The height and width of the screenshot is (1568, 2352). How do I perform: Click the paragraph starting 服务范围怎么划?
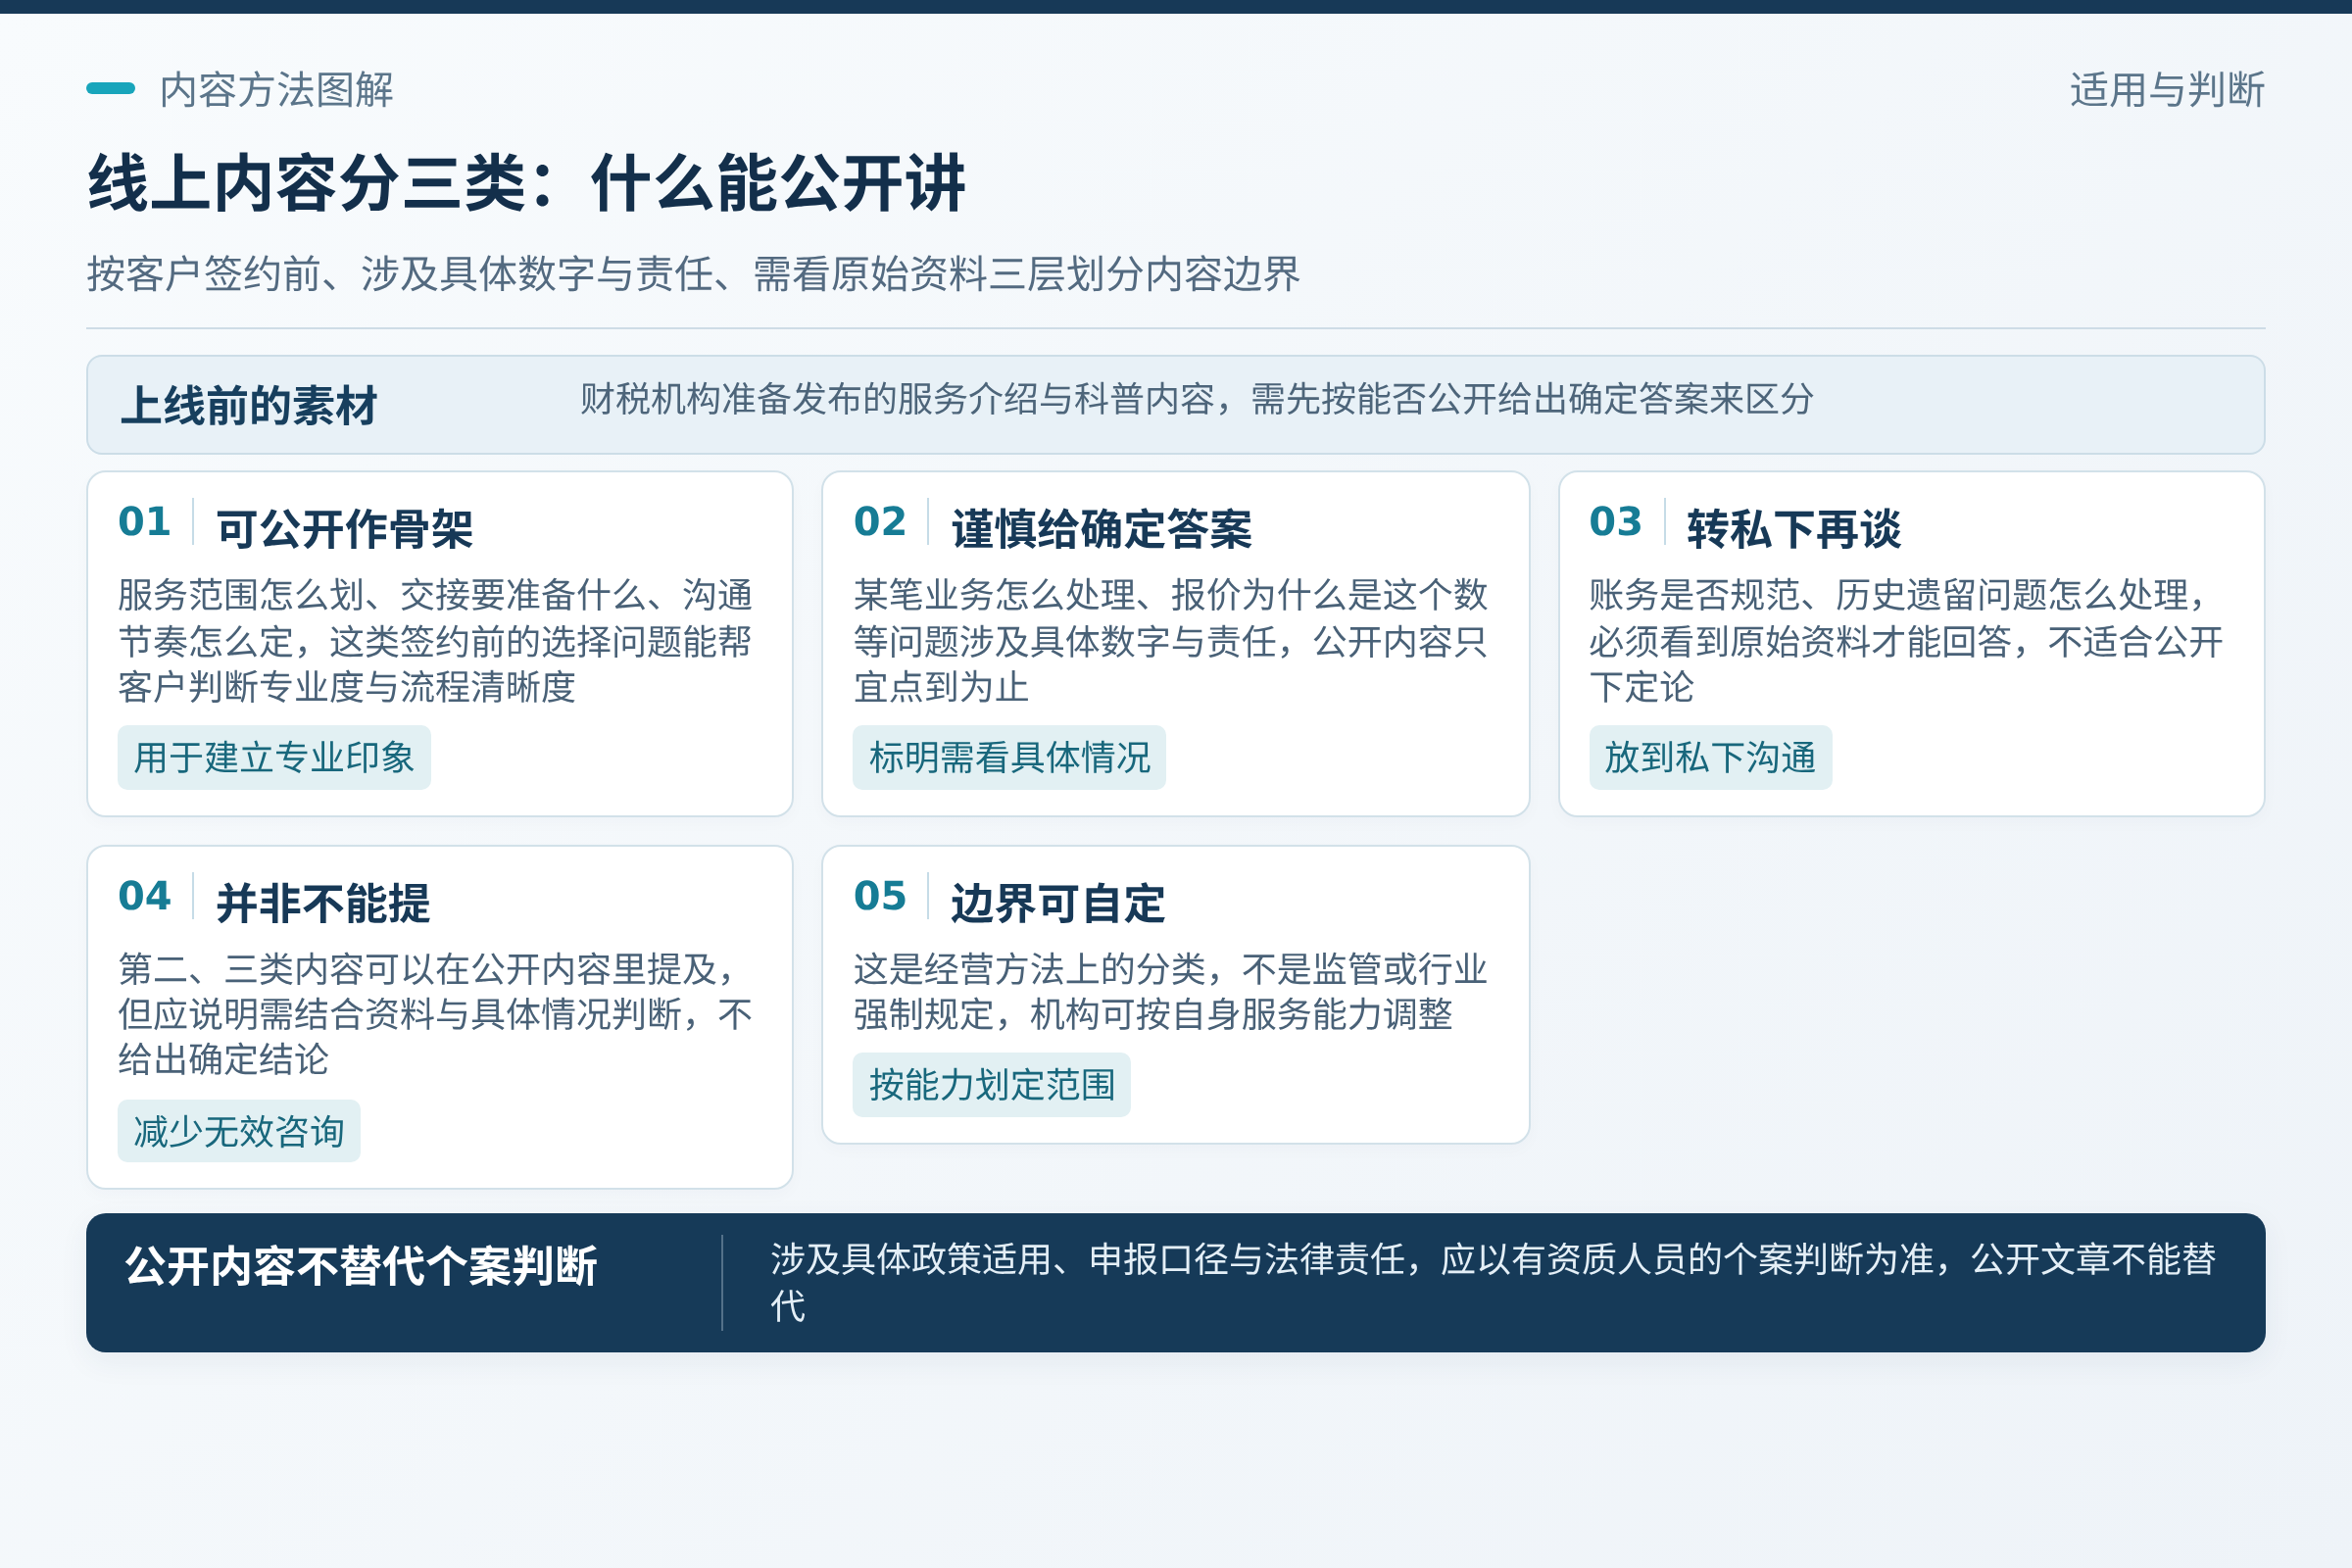click(x=435, y=641)
